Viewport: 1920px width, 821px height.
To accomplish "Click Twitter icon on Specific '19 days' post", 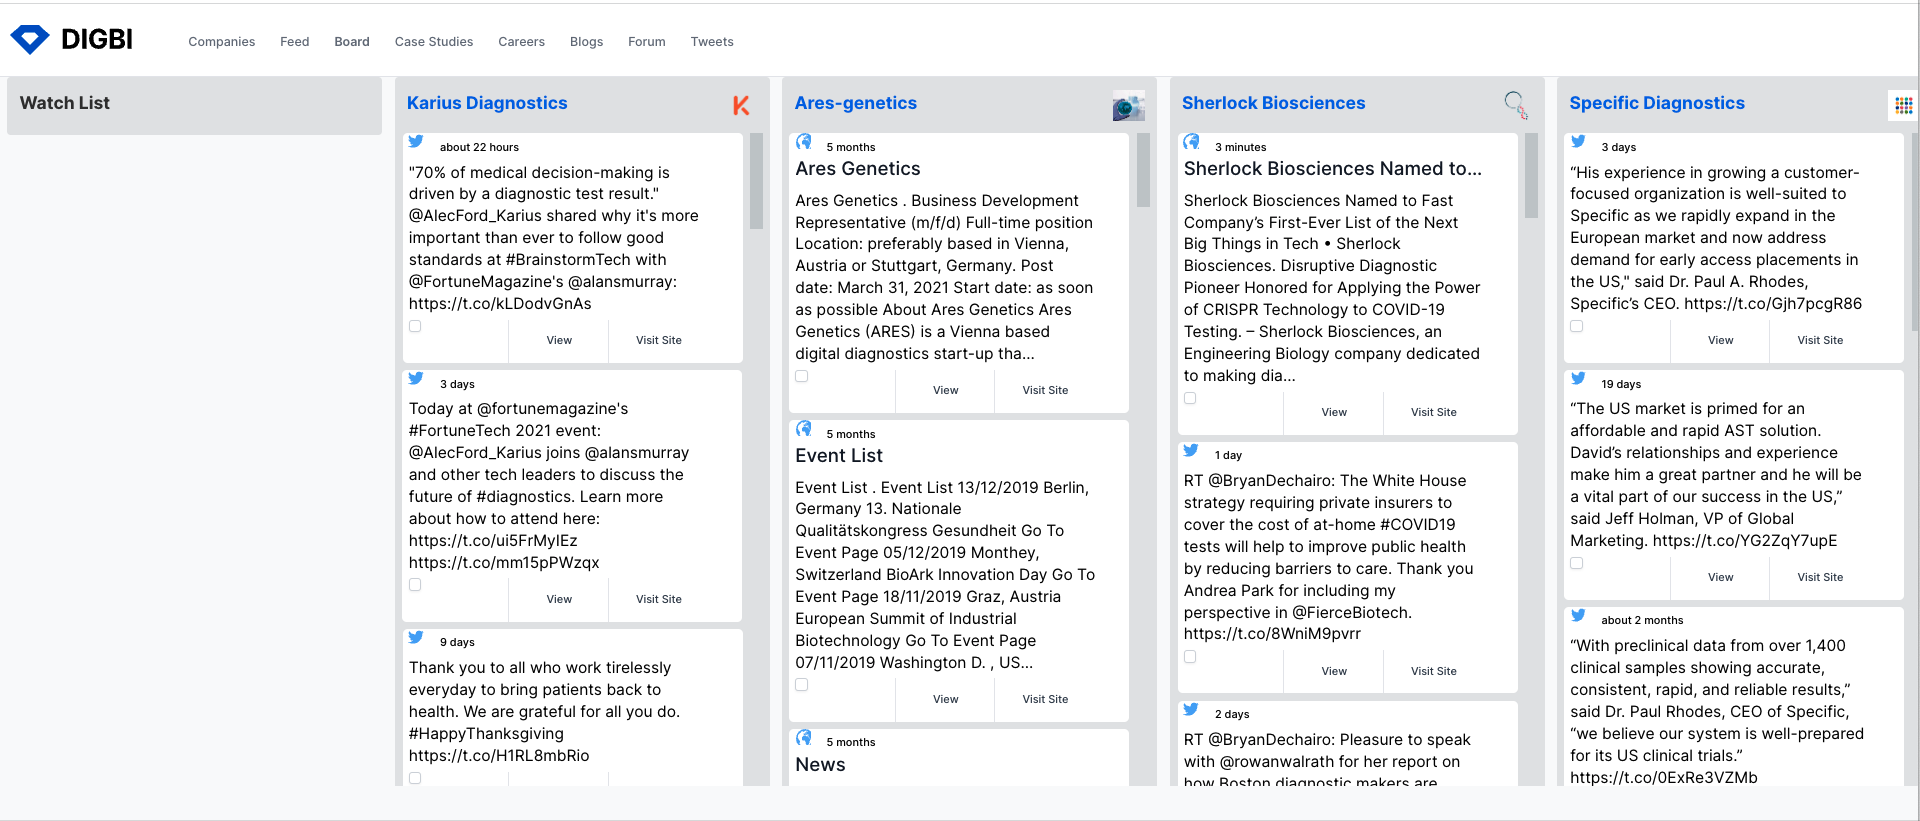I will click(1578, 379).
